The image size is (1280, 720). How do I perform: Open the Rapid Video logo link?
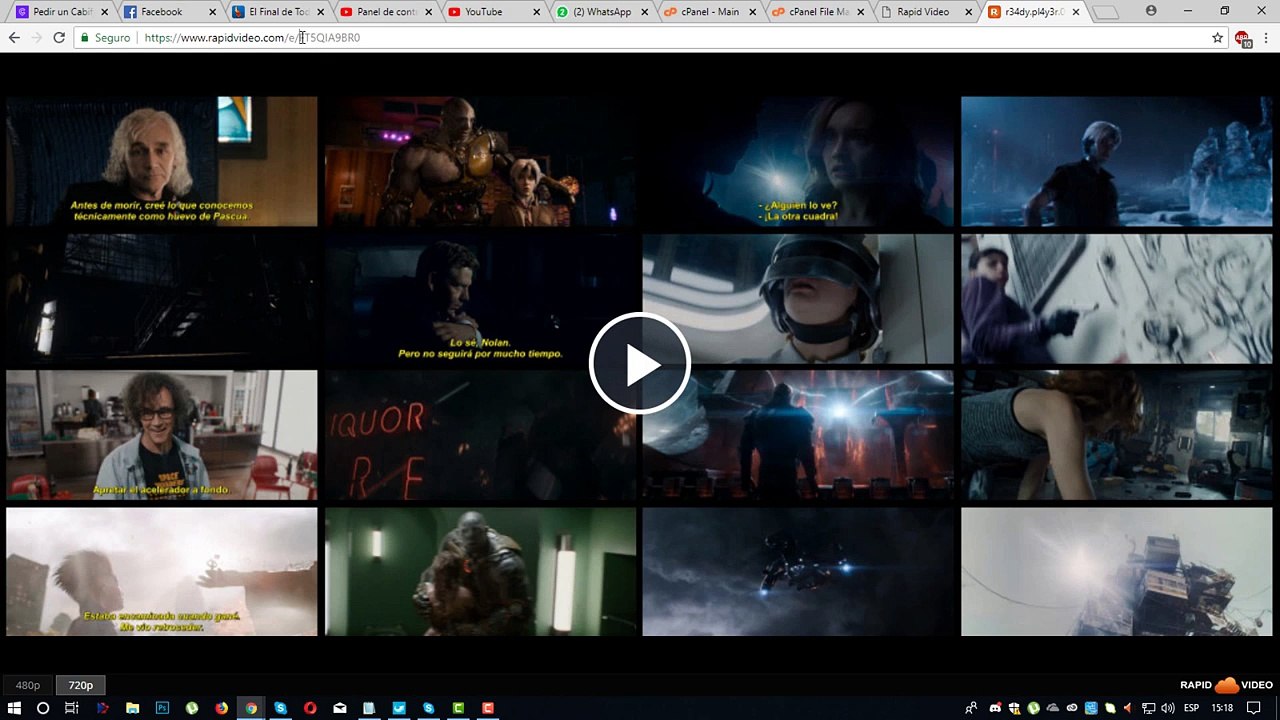click(1226, 685)
